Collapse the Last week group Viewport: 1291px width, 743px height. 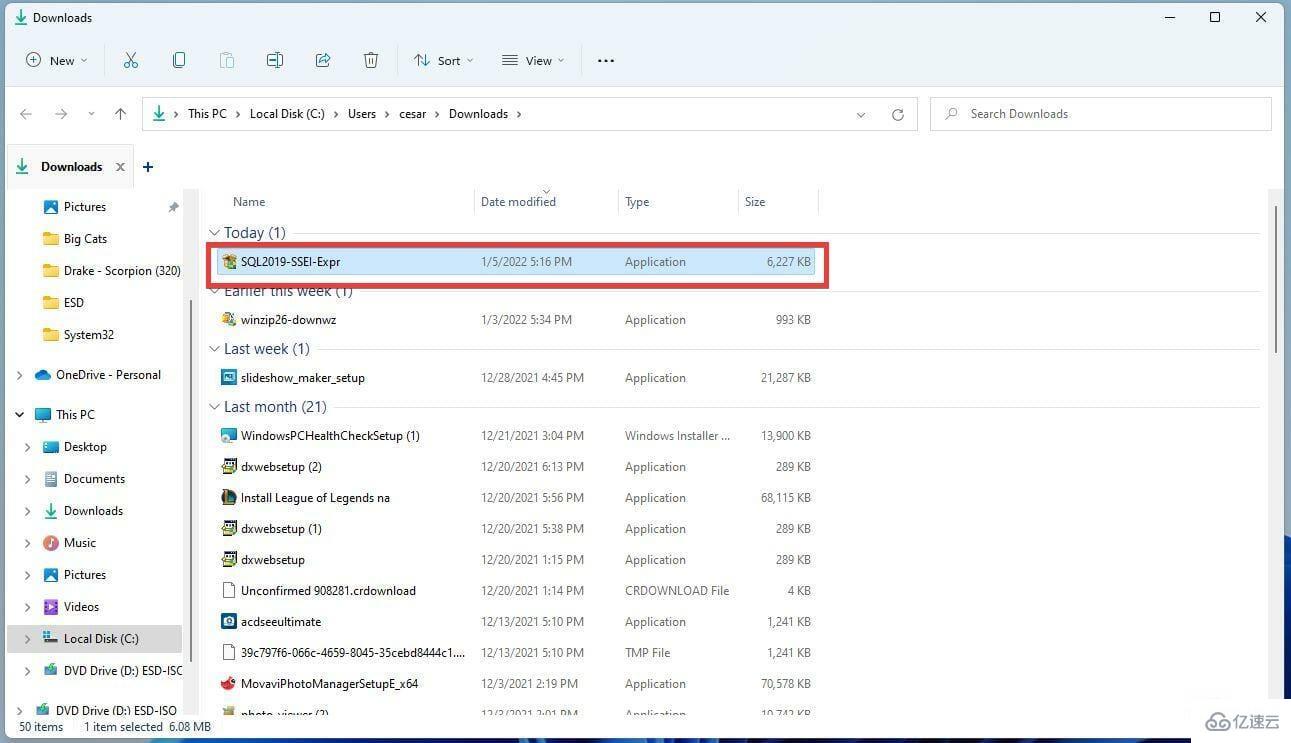[214, 349]
